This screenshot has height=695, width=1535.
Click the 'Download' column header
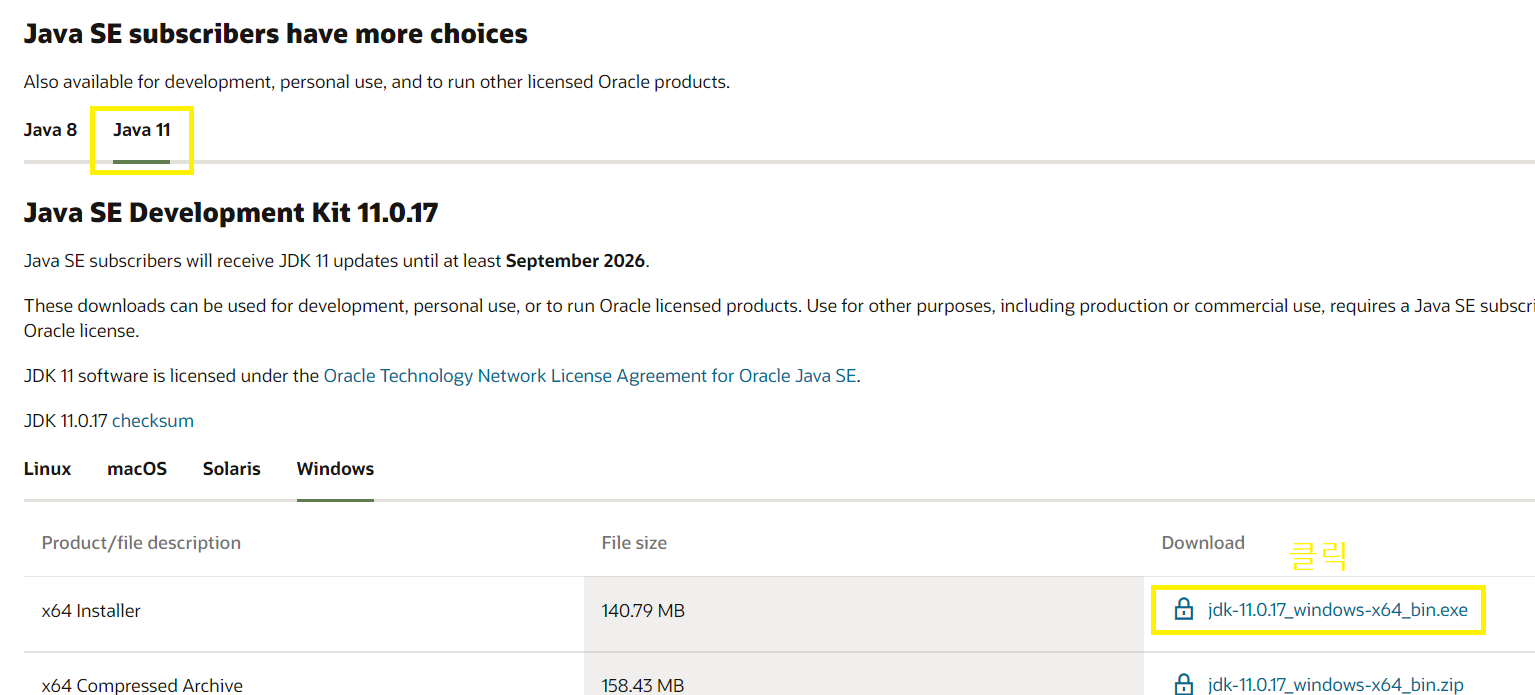tap(1203, 543)
